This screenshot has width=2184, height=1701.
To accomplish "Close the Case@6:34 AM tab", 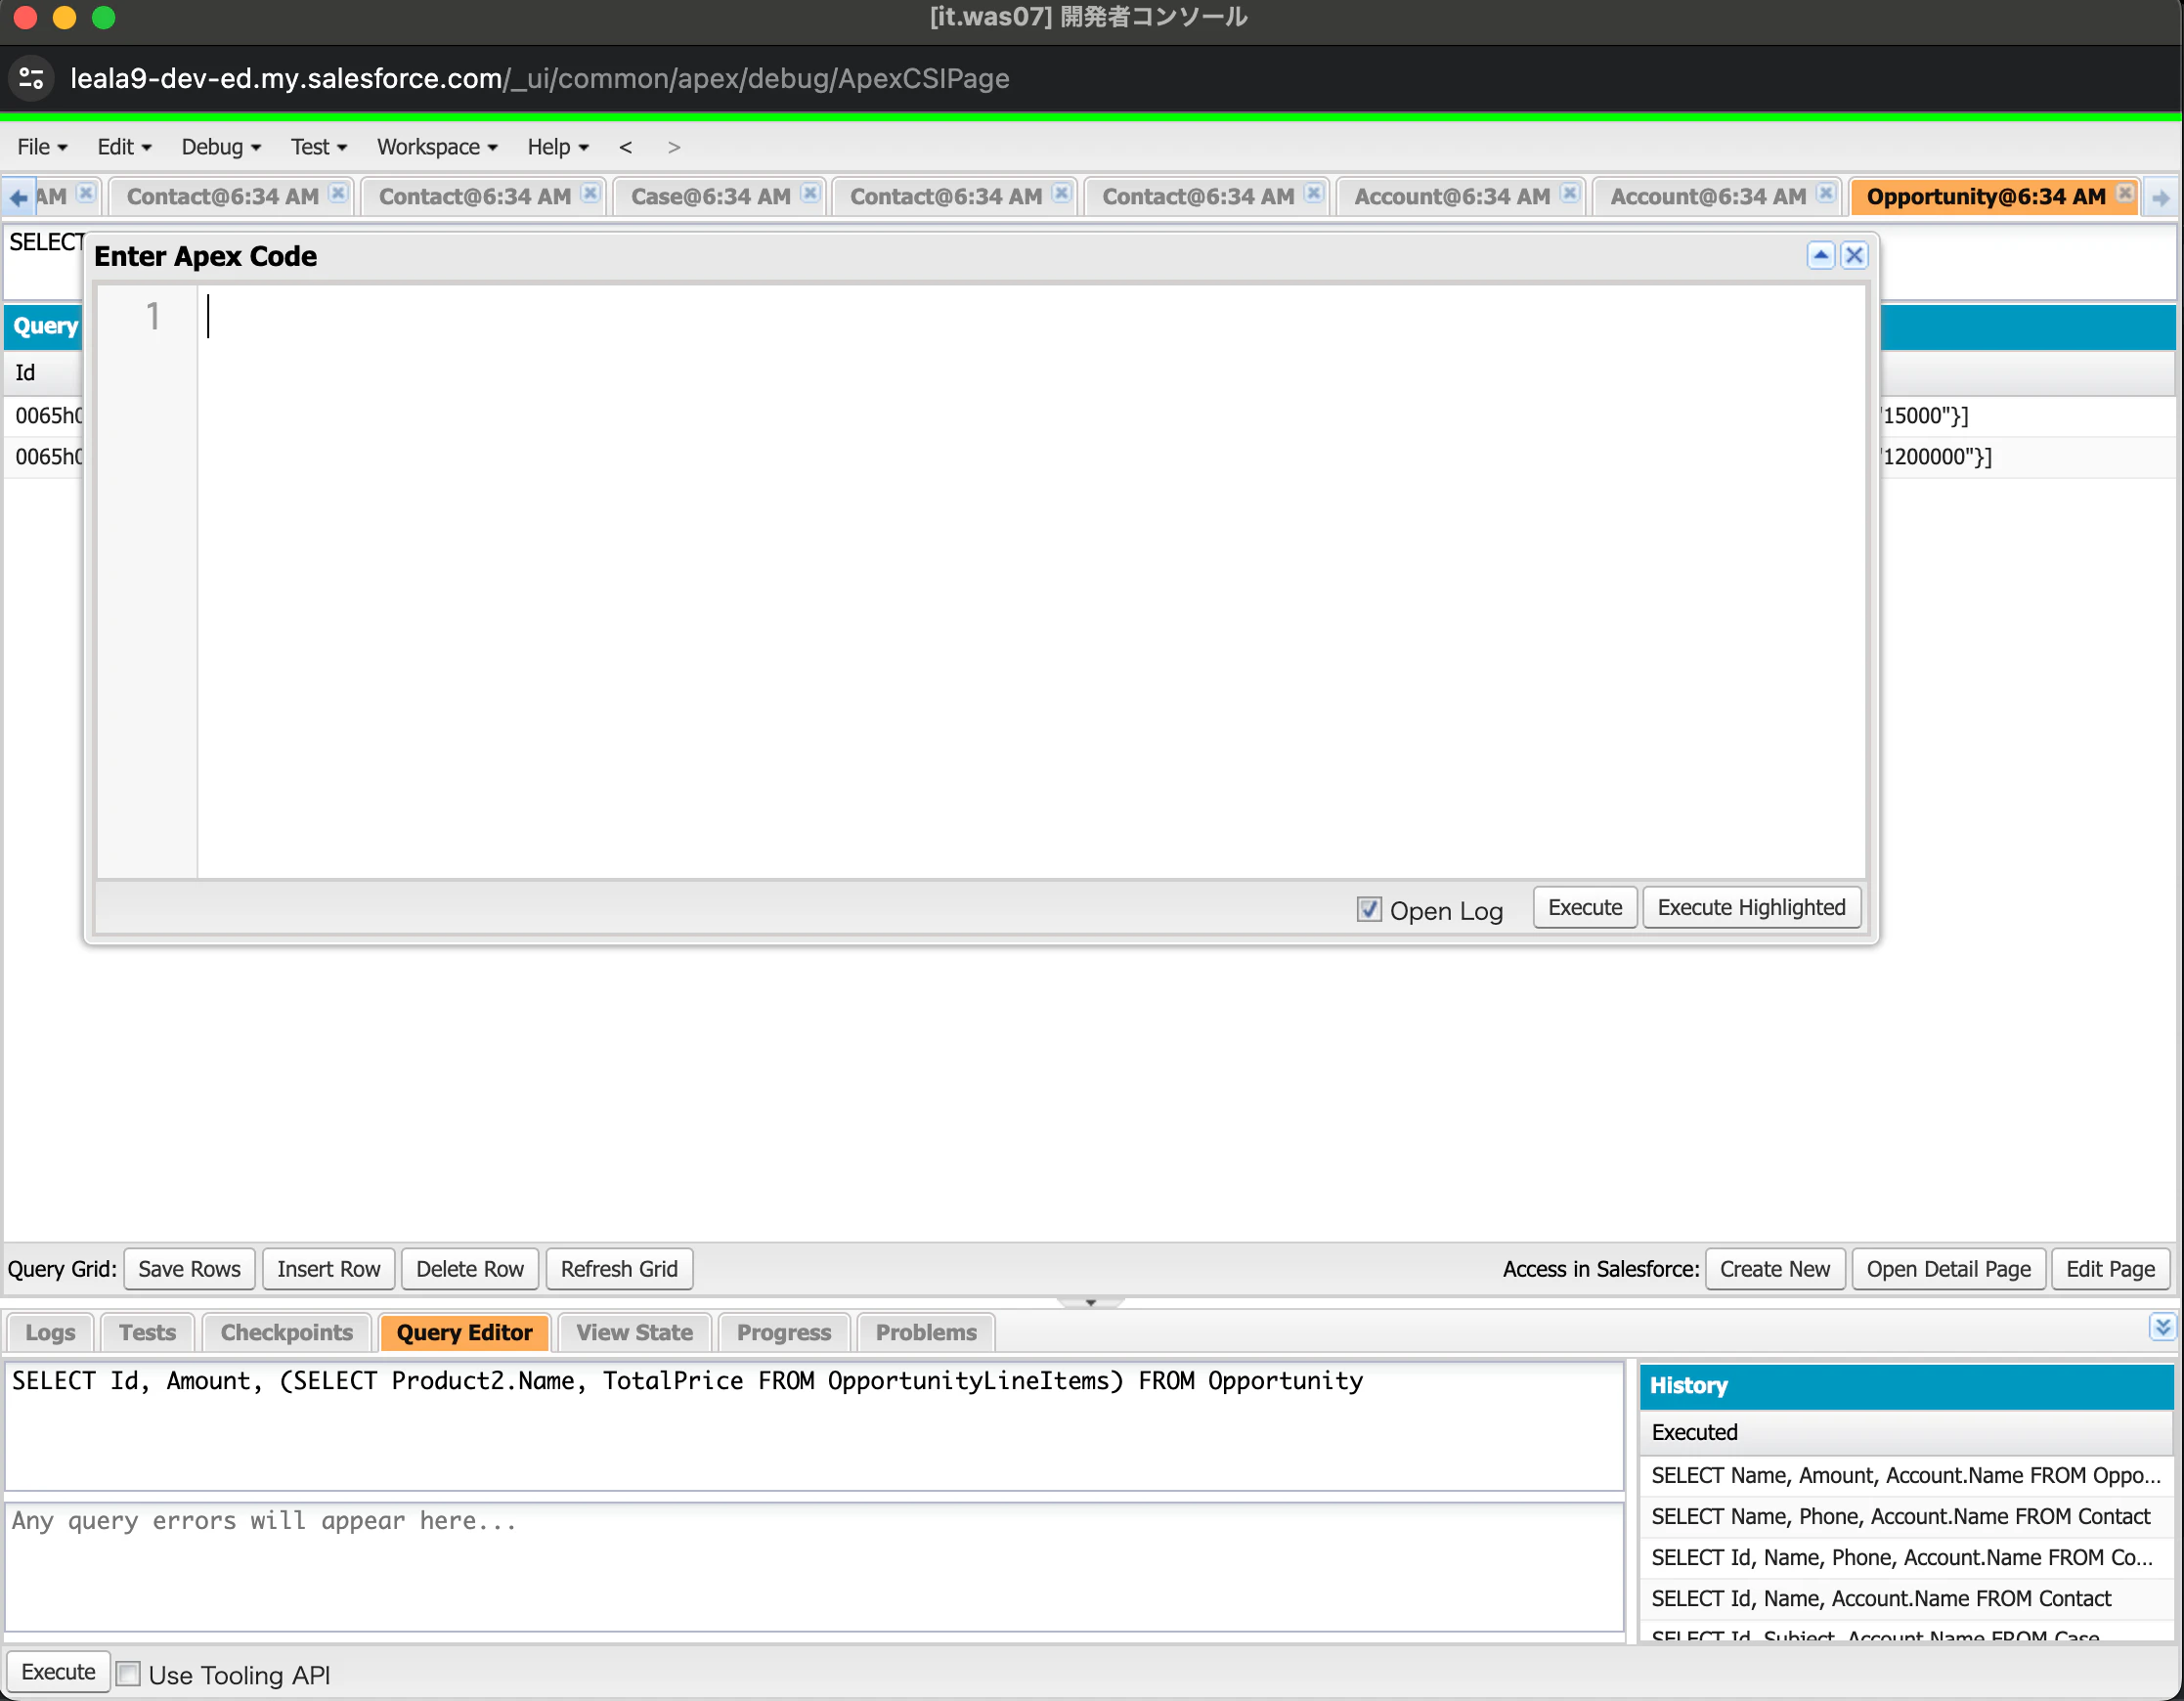I will [x=810, y=194].
